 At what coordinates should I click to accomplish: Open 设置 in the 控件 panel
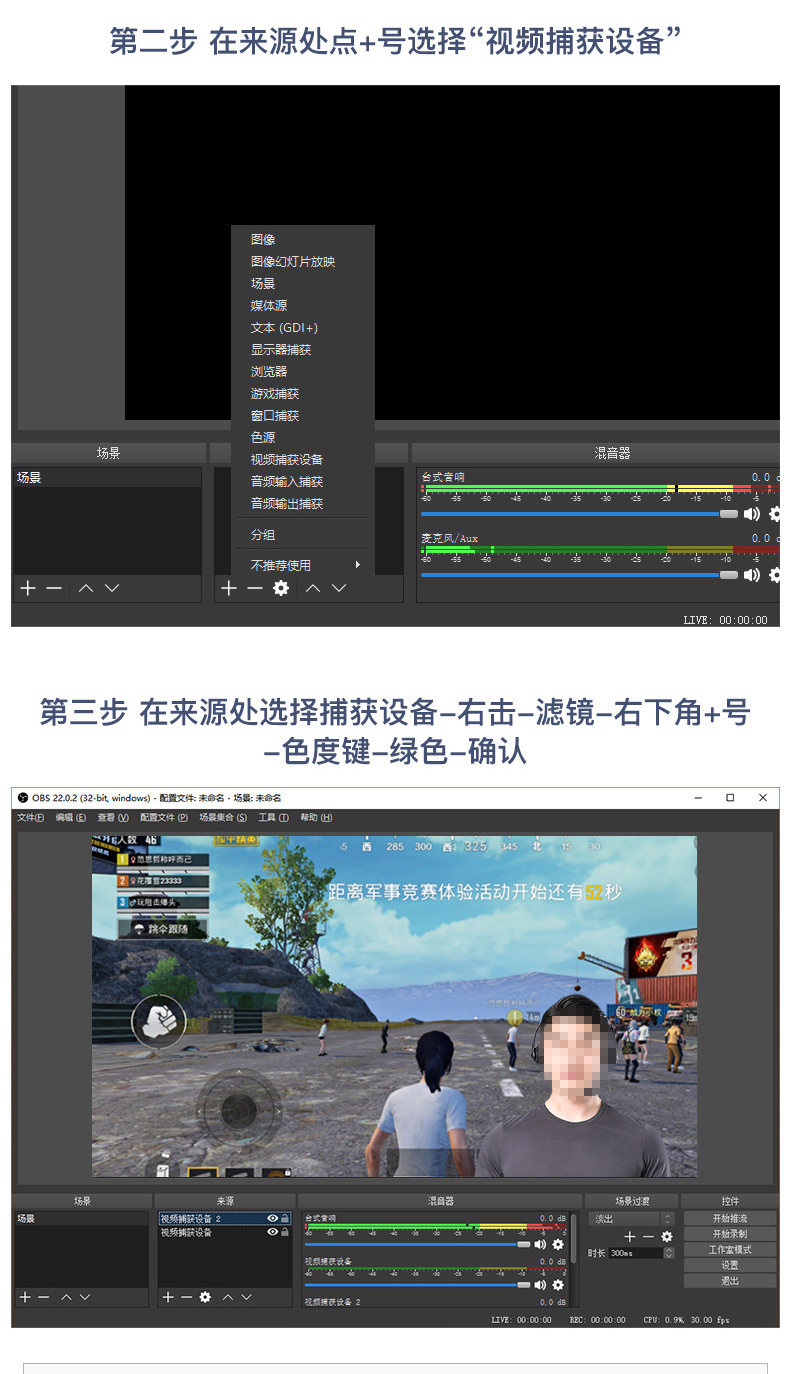(x=730, y=1265)
